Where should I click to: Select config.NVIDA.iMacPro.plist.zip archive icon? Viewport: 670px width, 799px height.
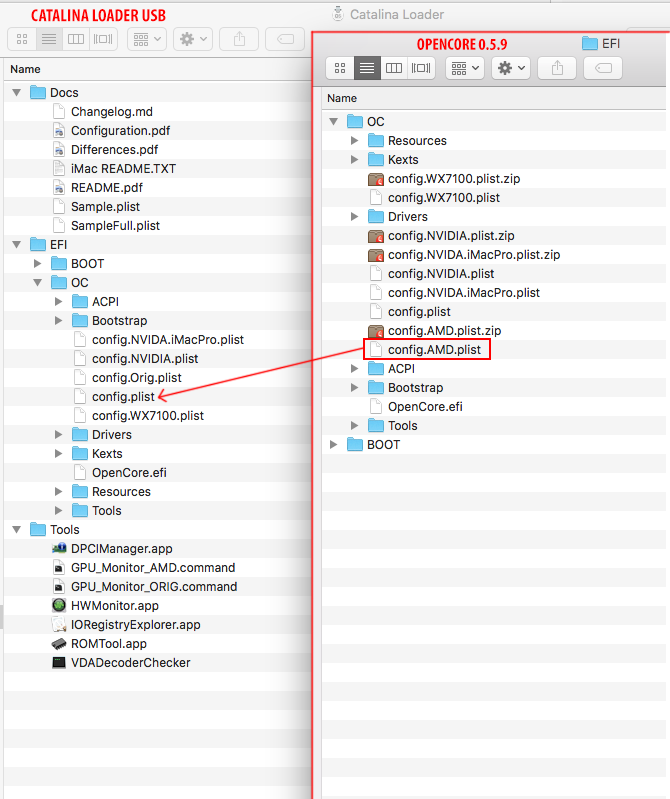click(x=376, y=255)
